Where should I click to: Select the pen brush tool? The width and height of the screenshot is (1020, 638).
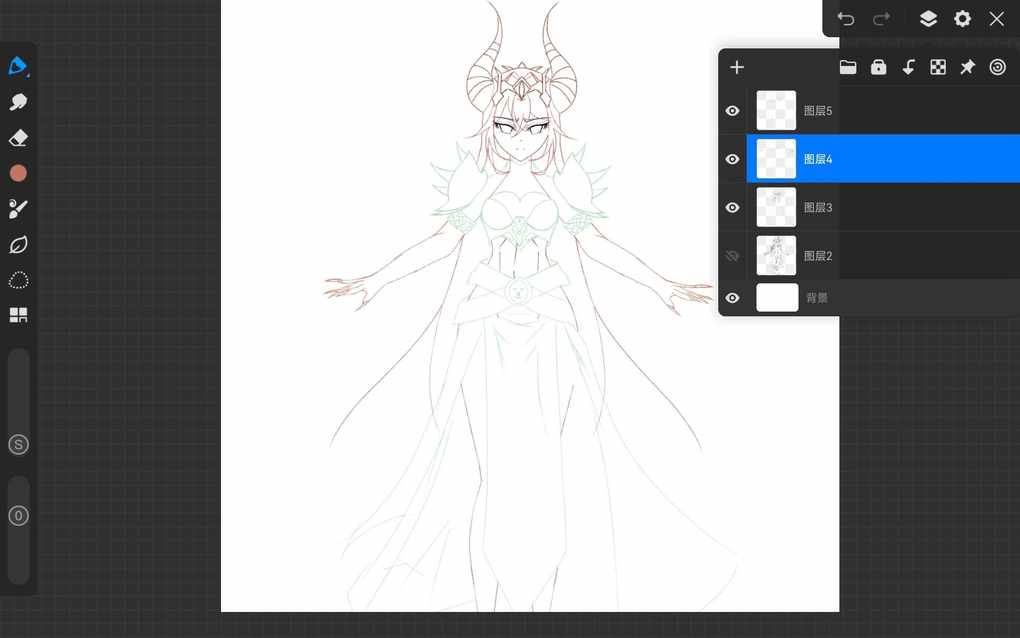18,66
